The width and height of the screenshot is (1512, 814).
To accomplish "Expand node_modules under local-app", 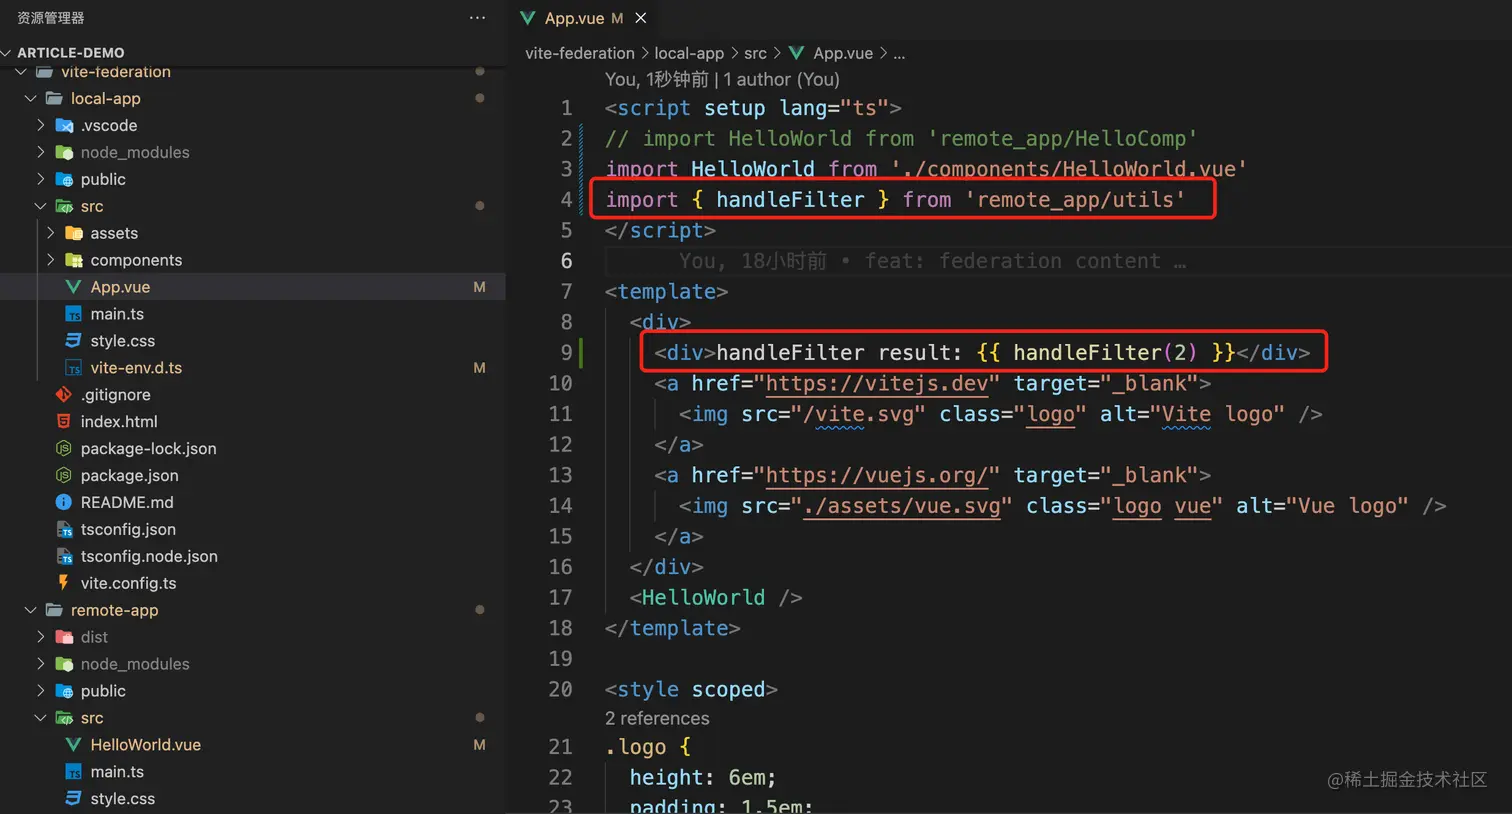I will 40,152.
